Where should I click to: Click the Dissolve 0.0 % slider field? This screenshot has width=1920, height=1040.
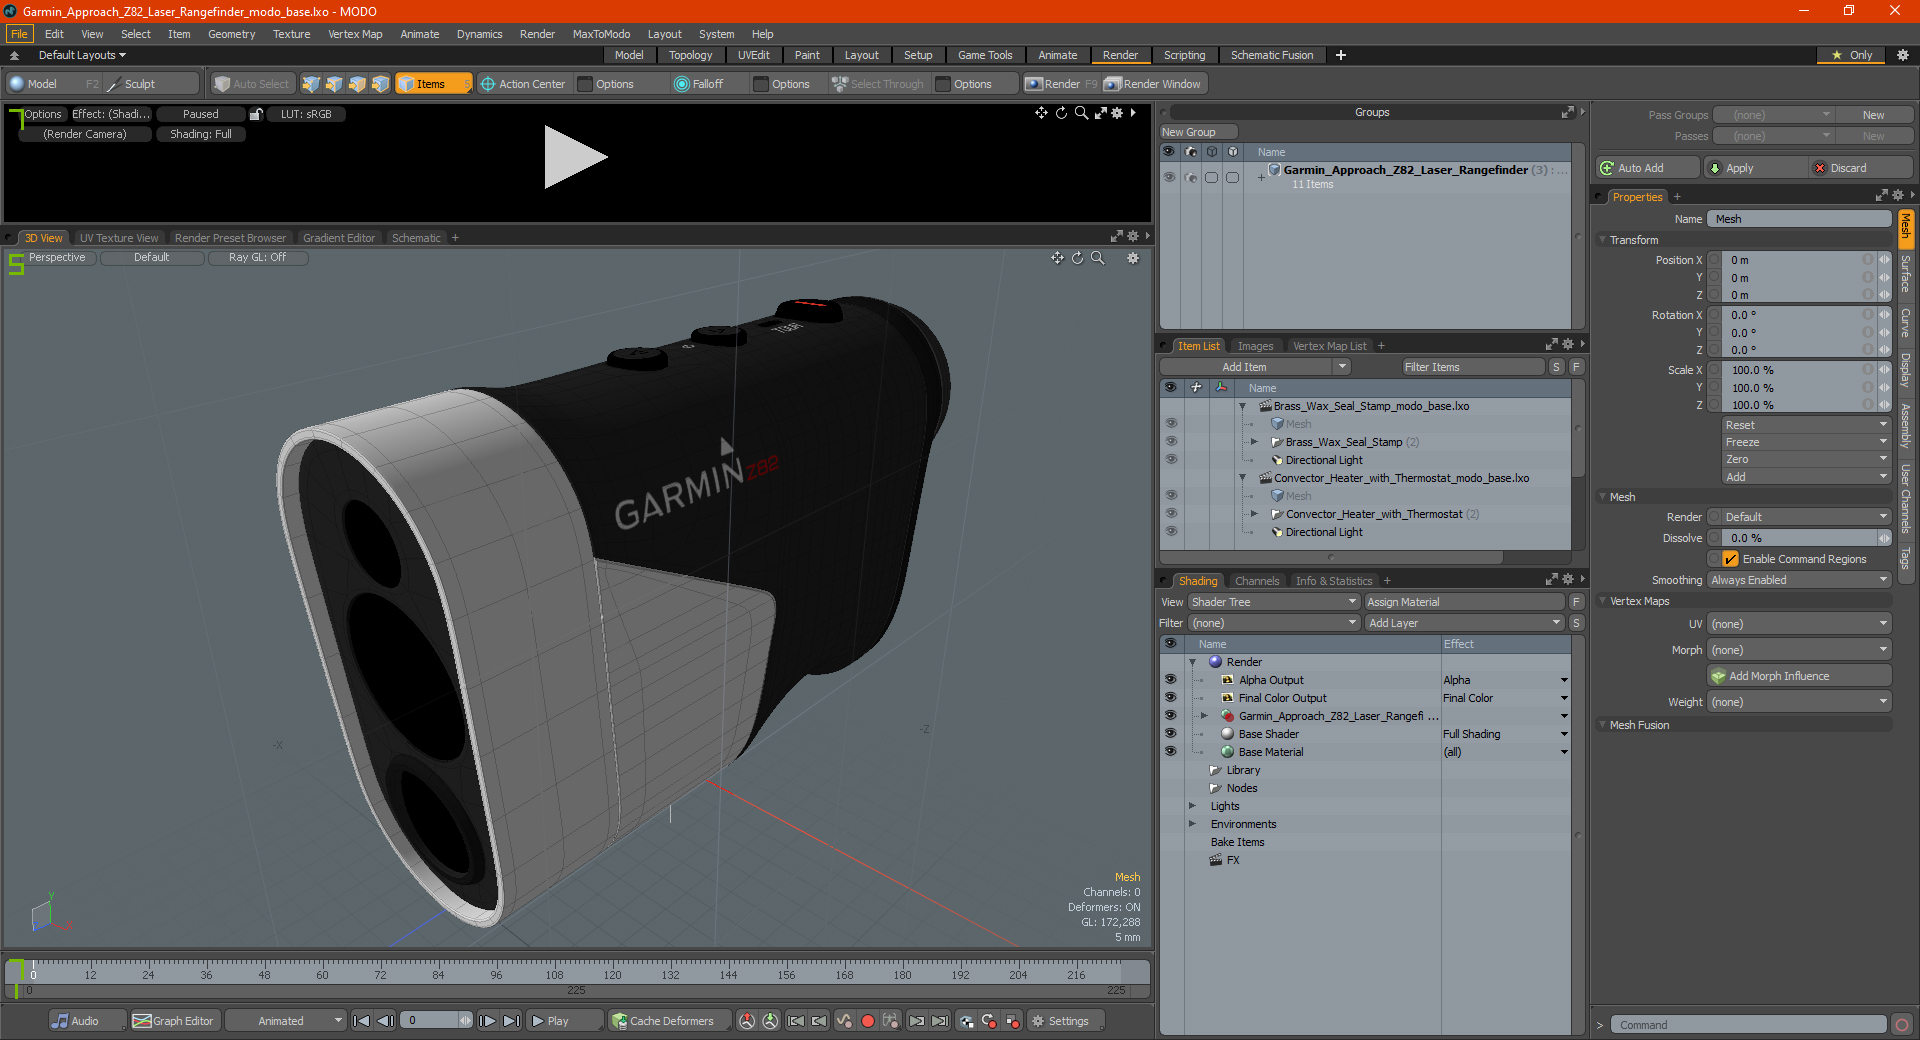[1799, 538]
